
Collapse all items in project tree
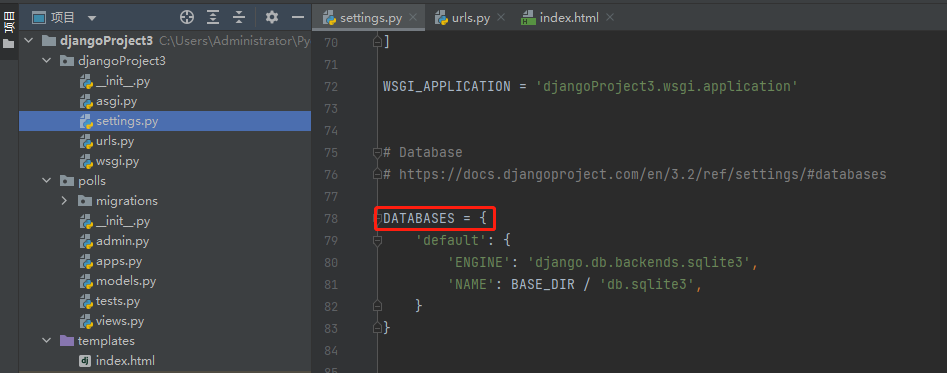pos(240,18)
